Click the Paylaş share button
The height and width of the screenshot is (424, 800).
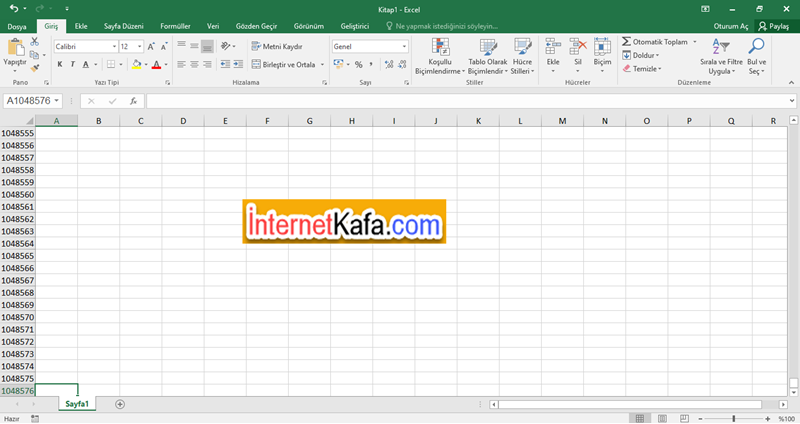tap(773, 26)
